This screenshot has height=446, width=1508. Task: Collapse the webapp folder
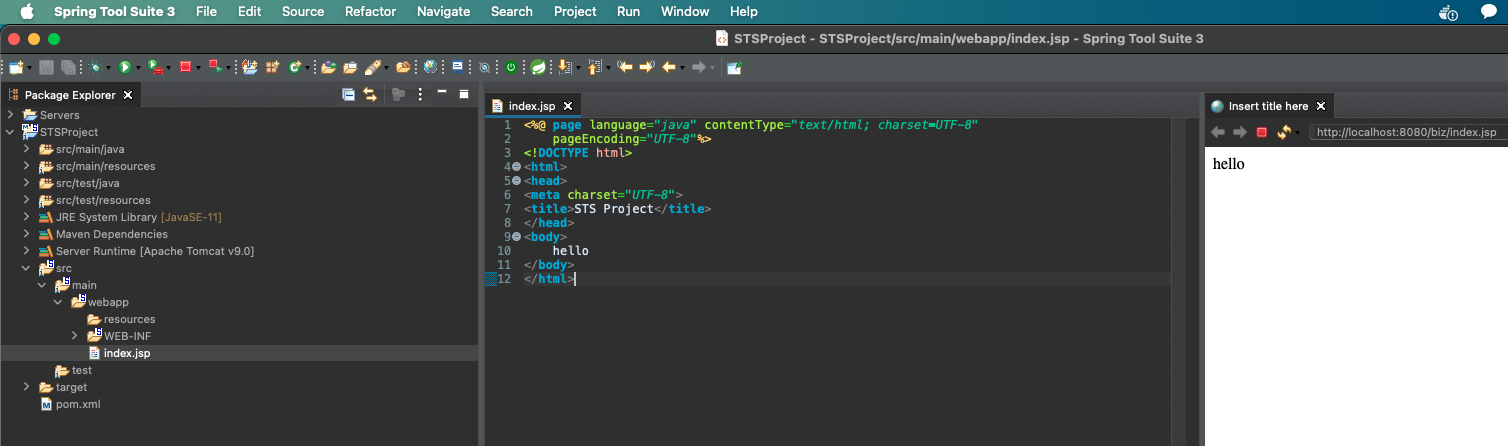(59, 302)
